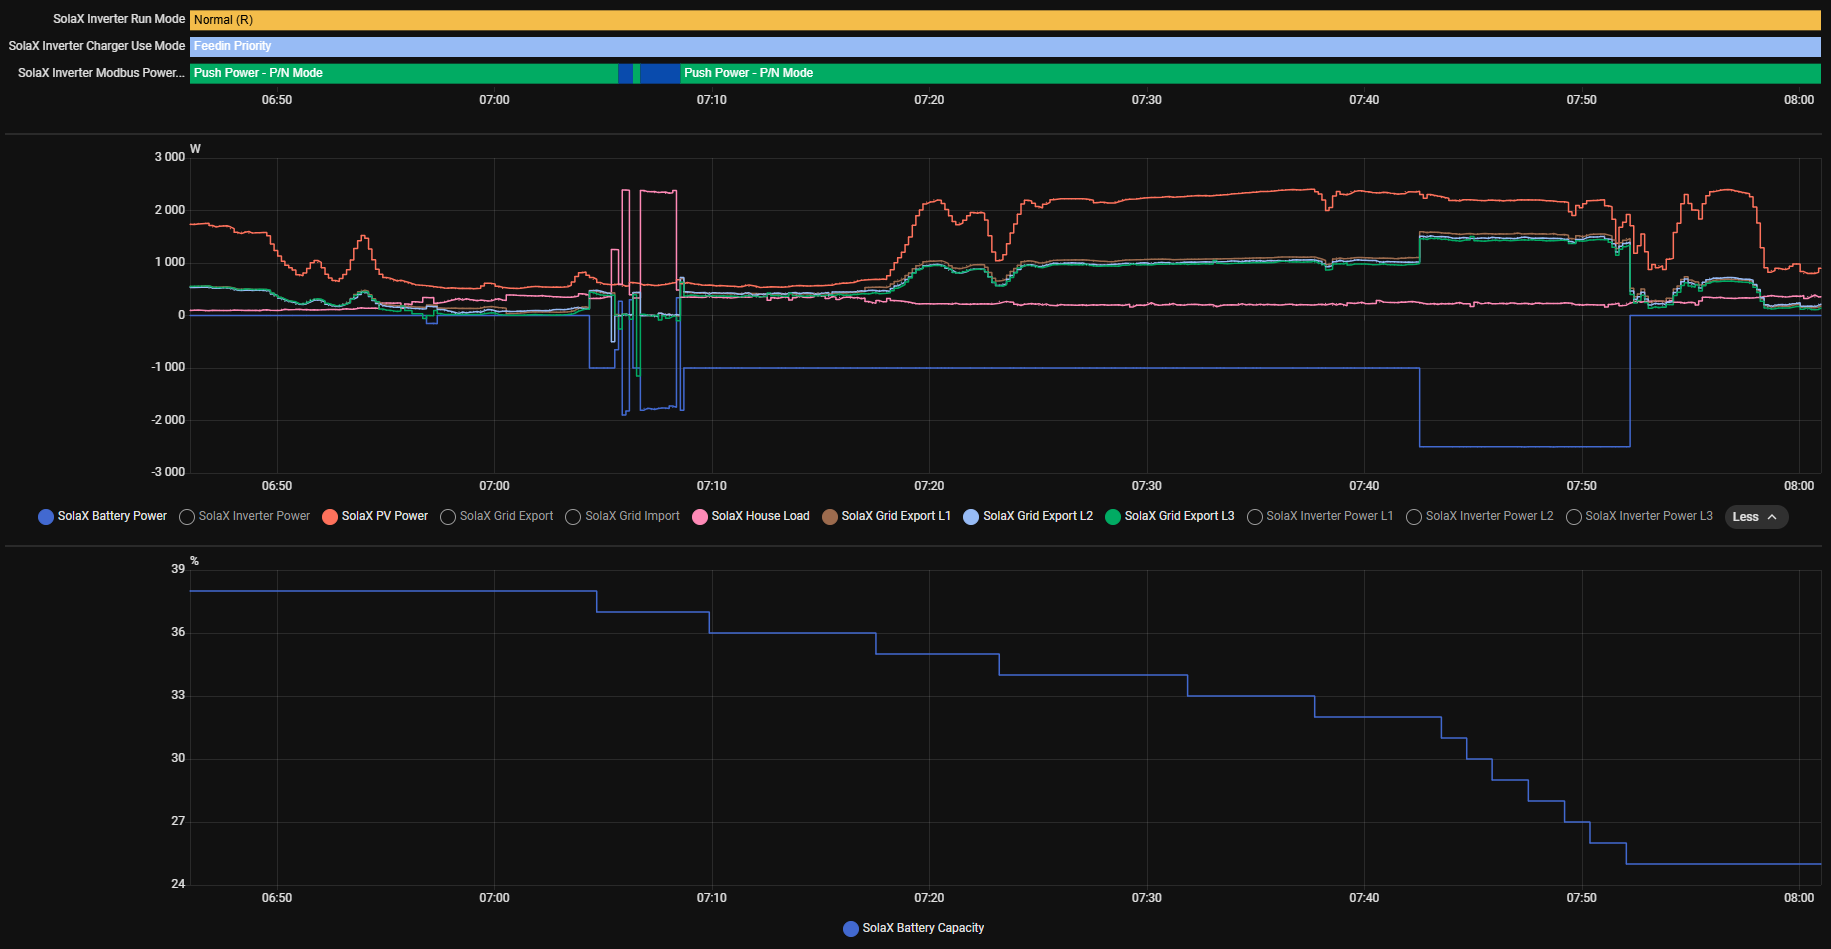Click the 39 % axis label
Viewport: 1831px width, 949px height.
pos(178,569)
